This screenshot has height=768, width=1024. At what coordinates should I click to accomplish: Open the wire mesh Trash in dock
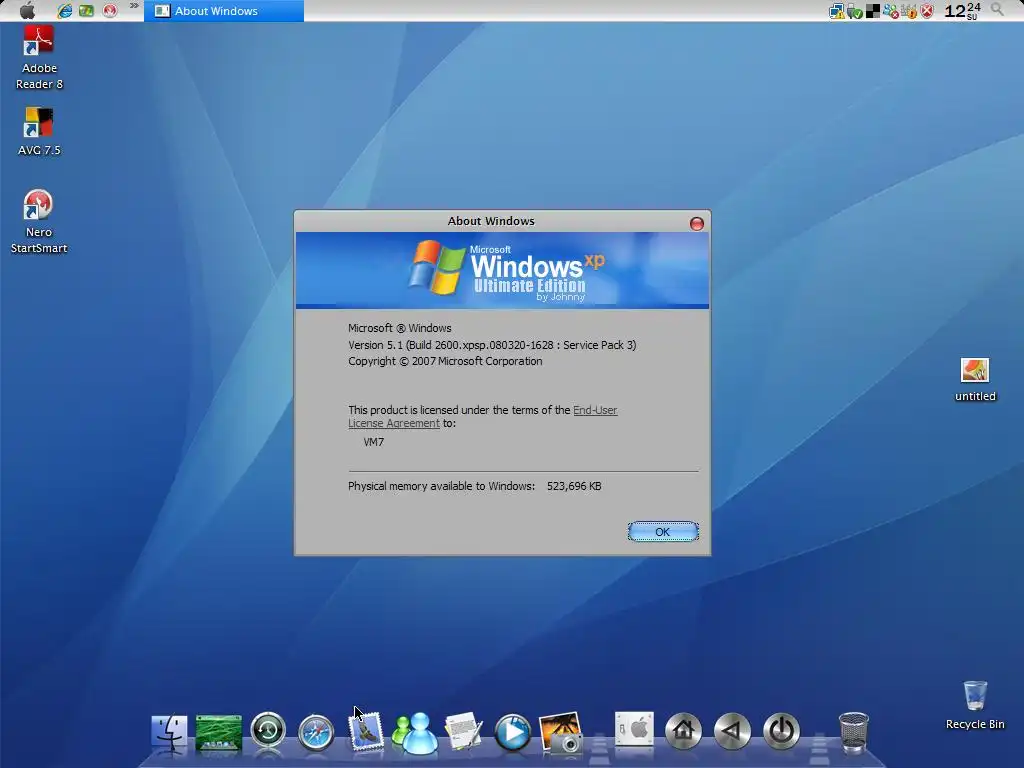854,732
